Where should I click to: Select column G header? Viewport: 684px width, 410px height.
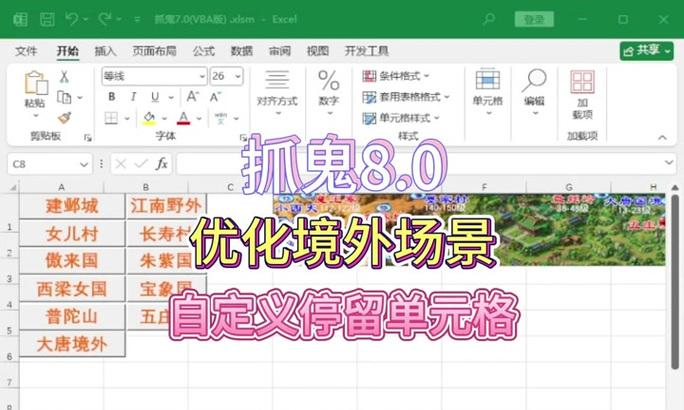click(x=569, y=187)
